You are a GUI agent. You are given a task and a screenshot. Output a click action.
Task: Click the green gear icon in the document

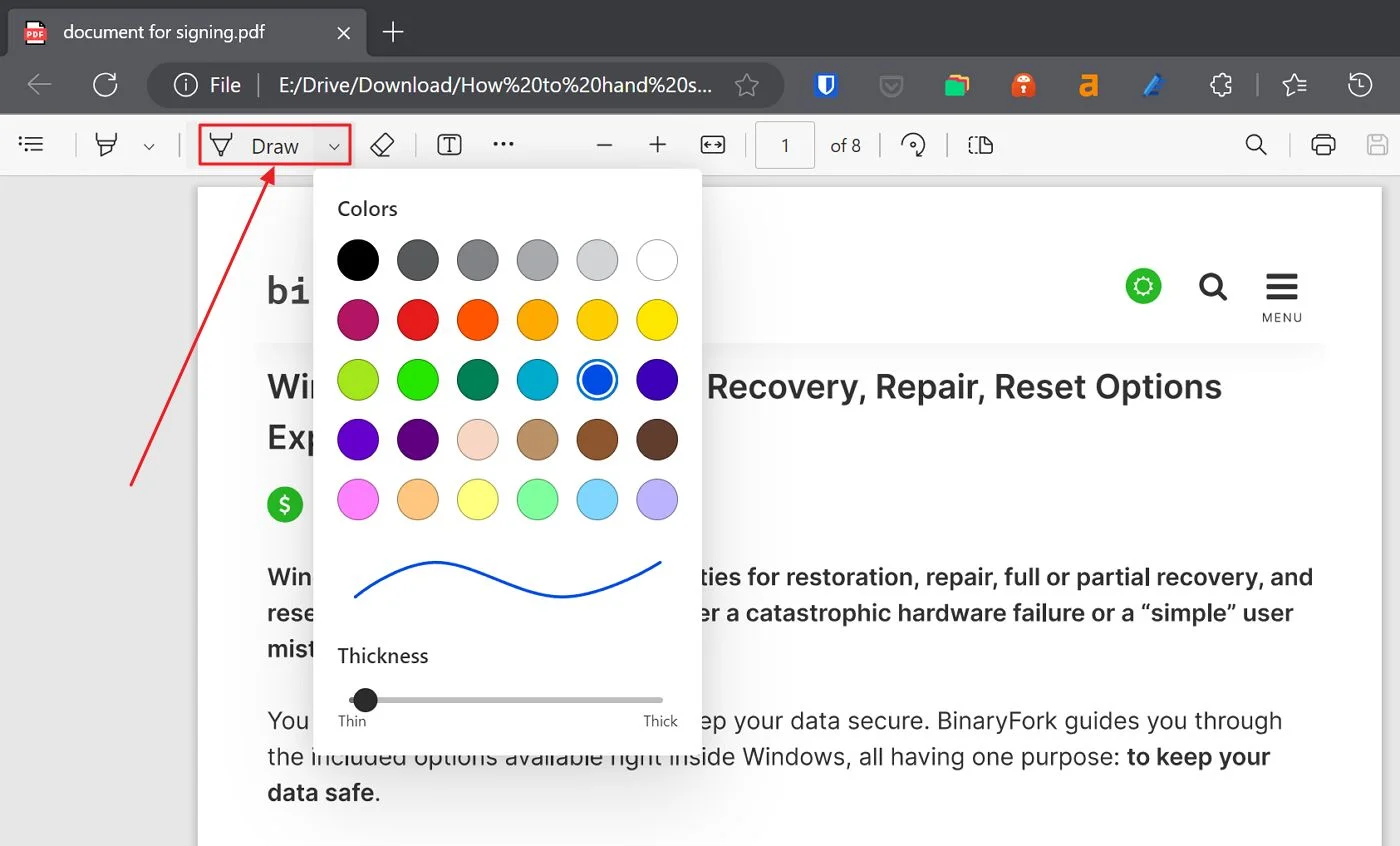(1143, 287)
